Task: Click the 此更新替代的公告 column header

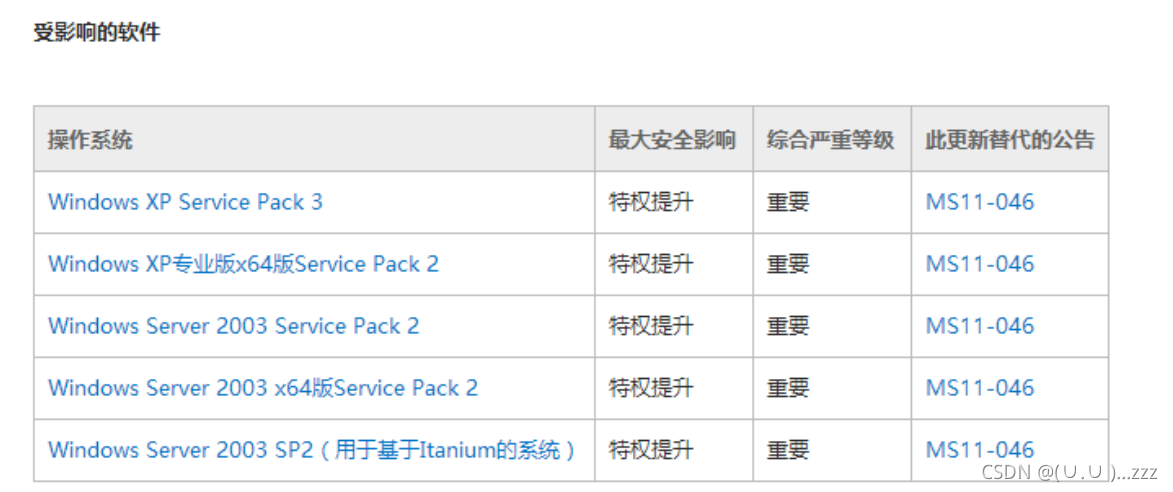Action: coord(1011,140)
